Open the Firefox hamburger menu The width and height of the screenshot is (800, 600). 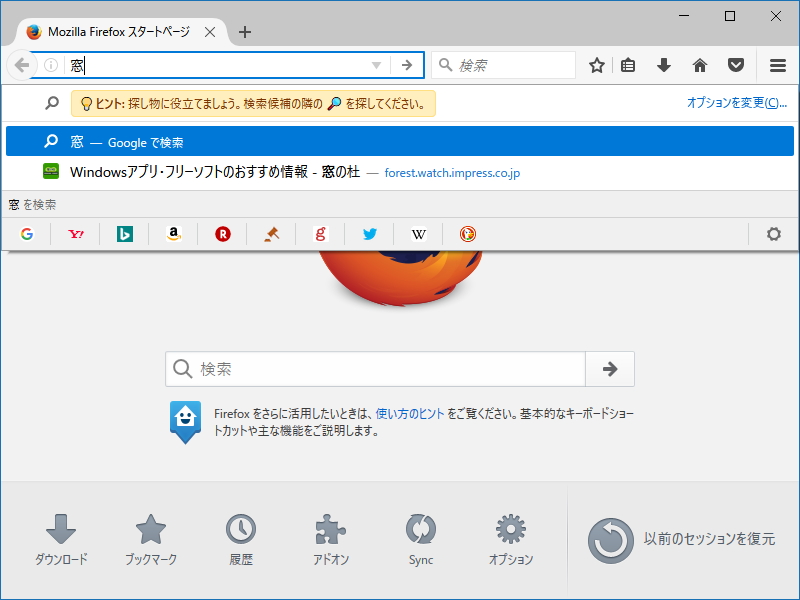pos(777,64)
